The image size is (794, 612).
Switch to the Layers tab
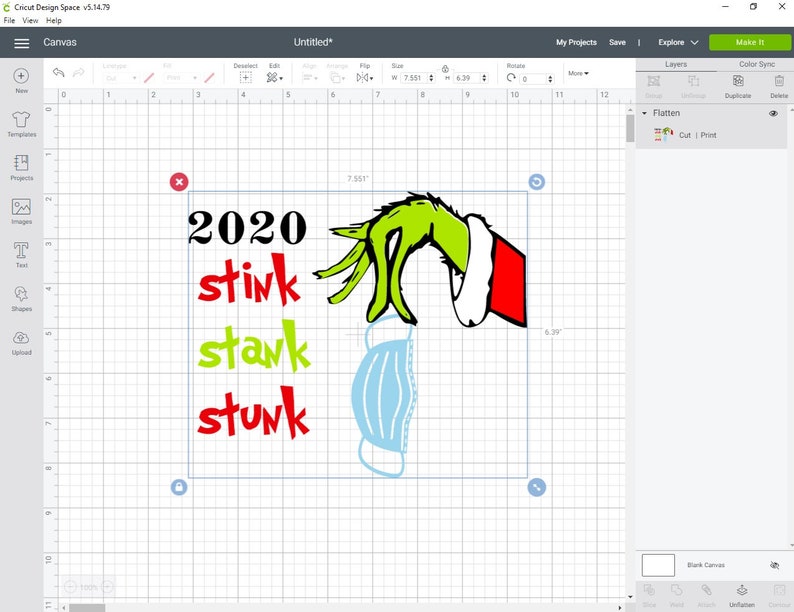click(x=676, y=64)
